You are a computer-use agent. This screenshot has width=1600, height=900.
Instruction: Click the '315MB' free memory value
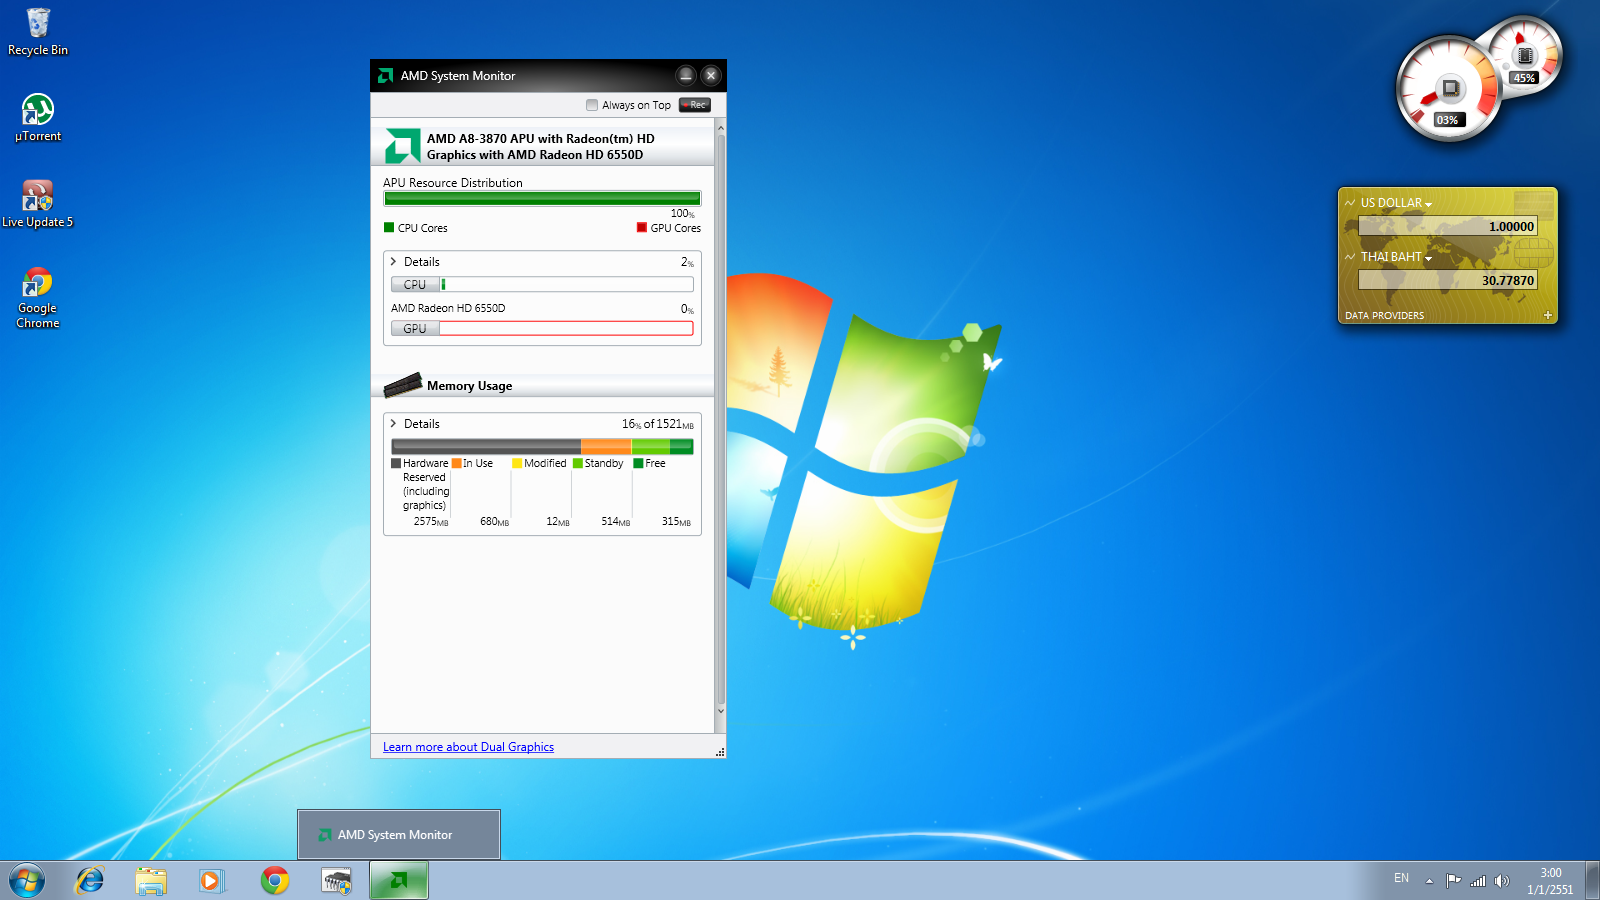tap(676, 522)
